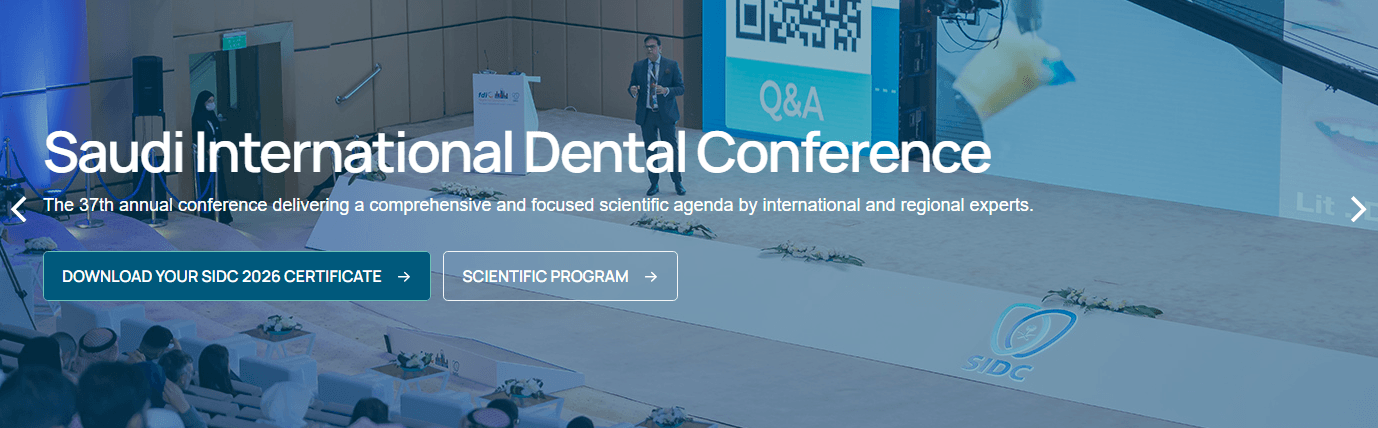Select the 37th annual conference description text

click(538, 205)
